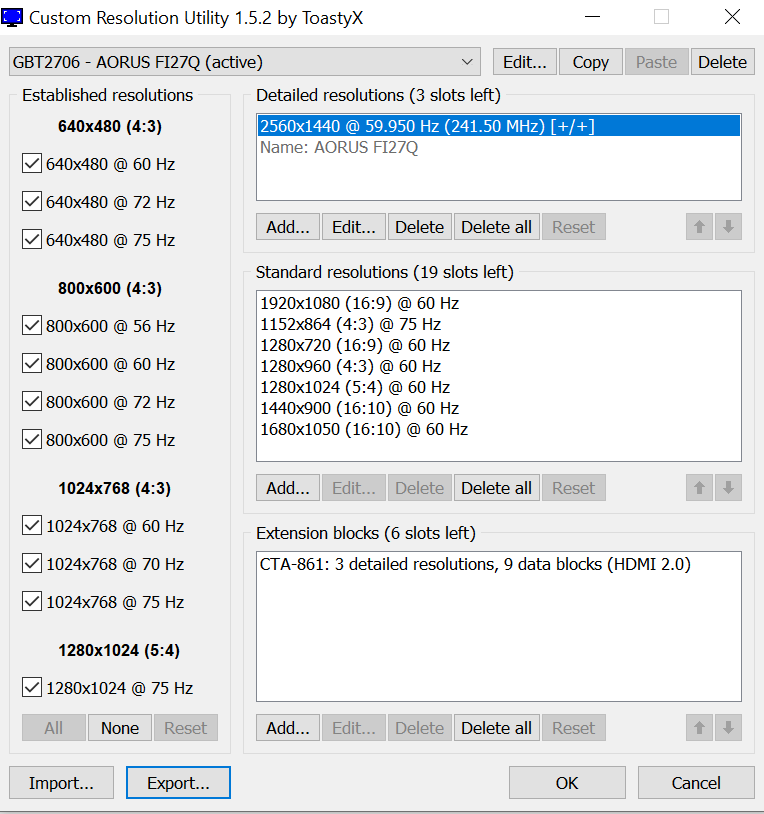Uncheck 640x480 @ 60 Hz
Image resolution: width=764 pixels, height=814 pixels.
click(x=32, y=164)
